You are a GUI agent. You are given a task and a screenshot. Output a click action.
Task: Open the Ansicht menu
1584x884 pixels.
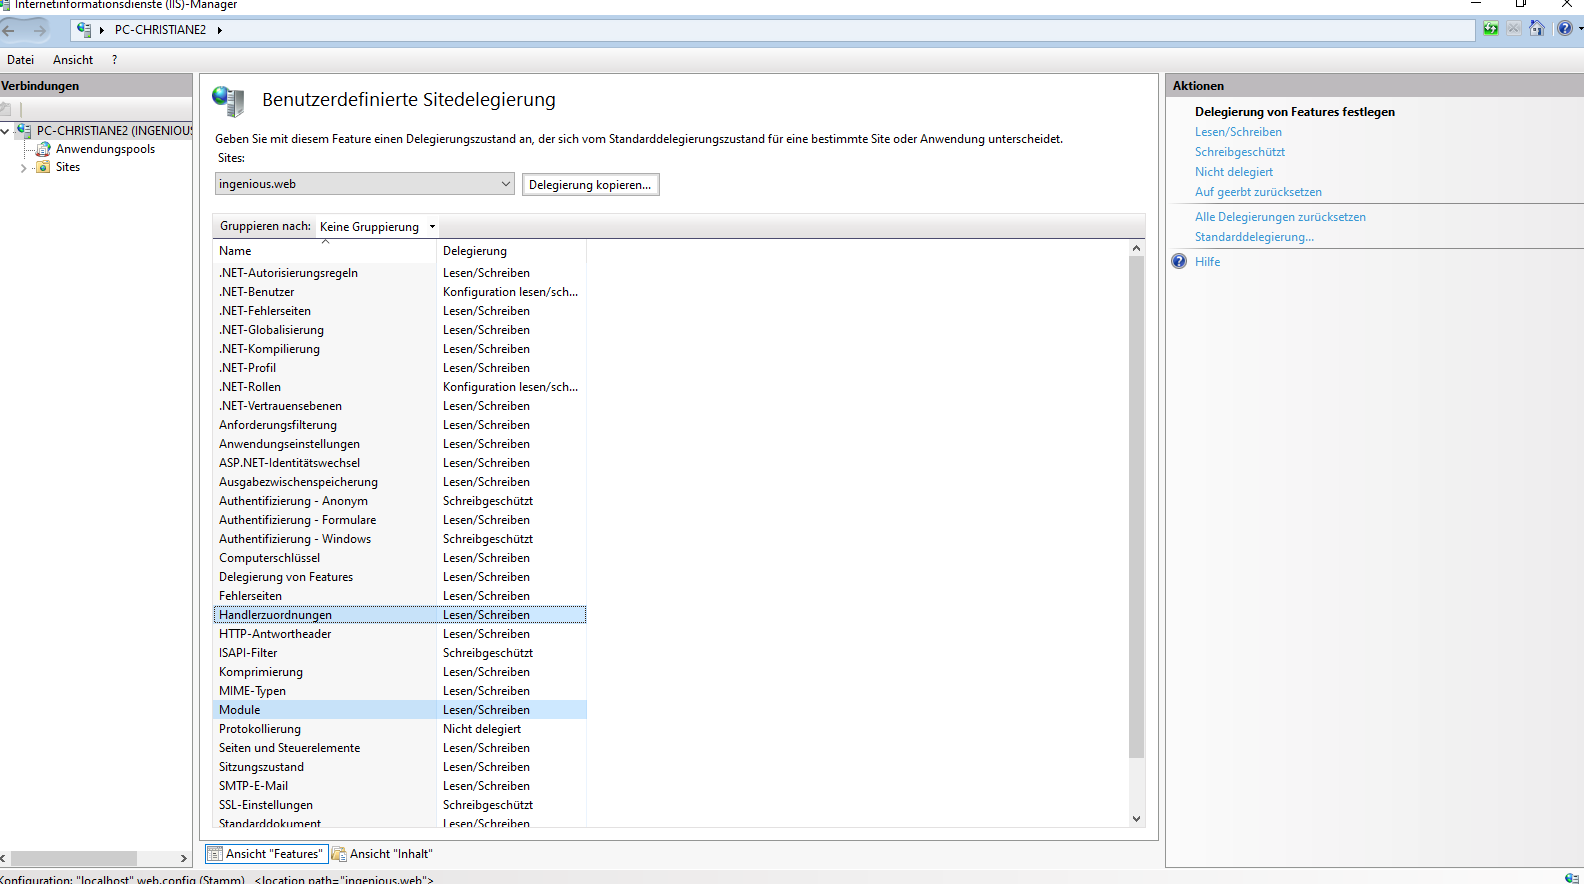pos(73,60)
